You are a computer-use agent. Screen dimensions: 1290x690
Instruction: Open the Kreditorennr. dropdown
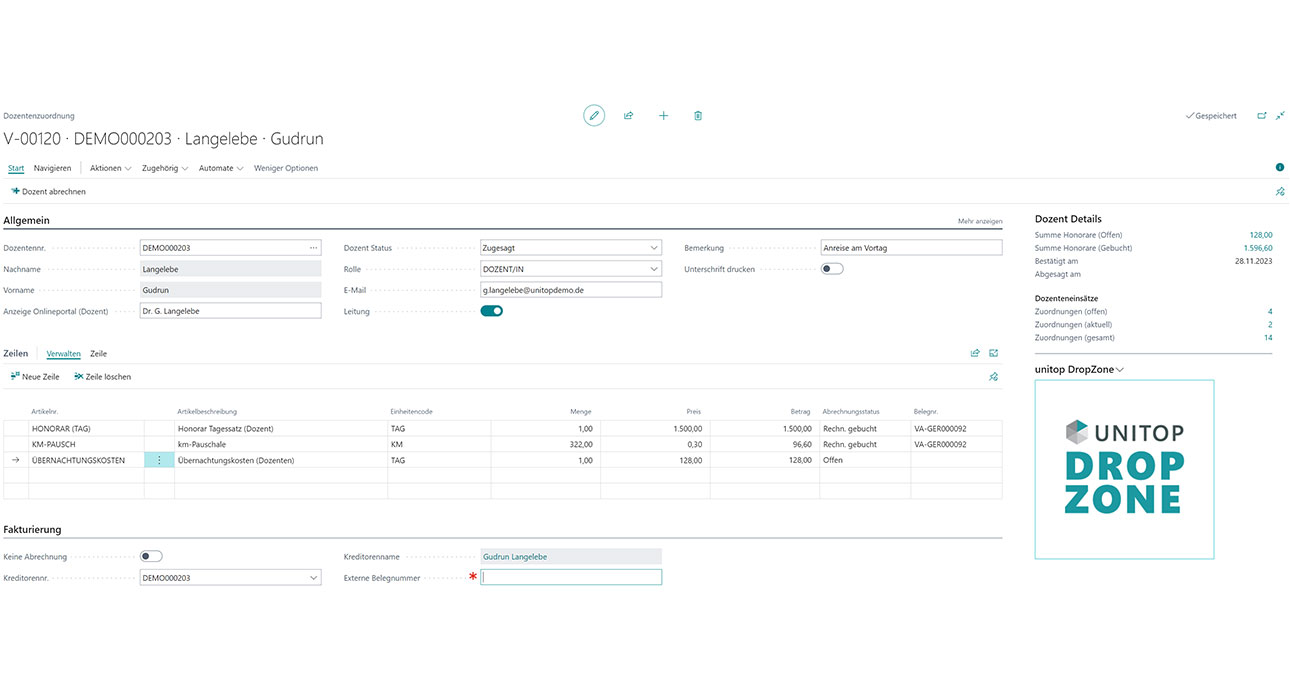click(x=313, y=578)
